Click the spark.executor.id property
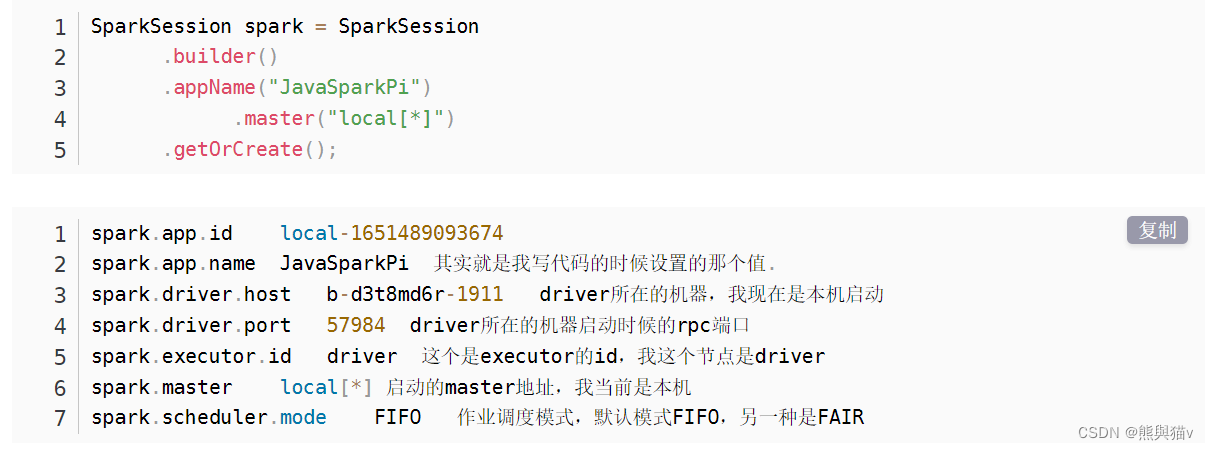The width and height of the screenshot is (1209, 450). tap(191, 357)
